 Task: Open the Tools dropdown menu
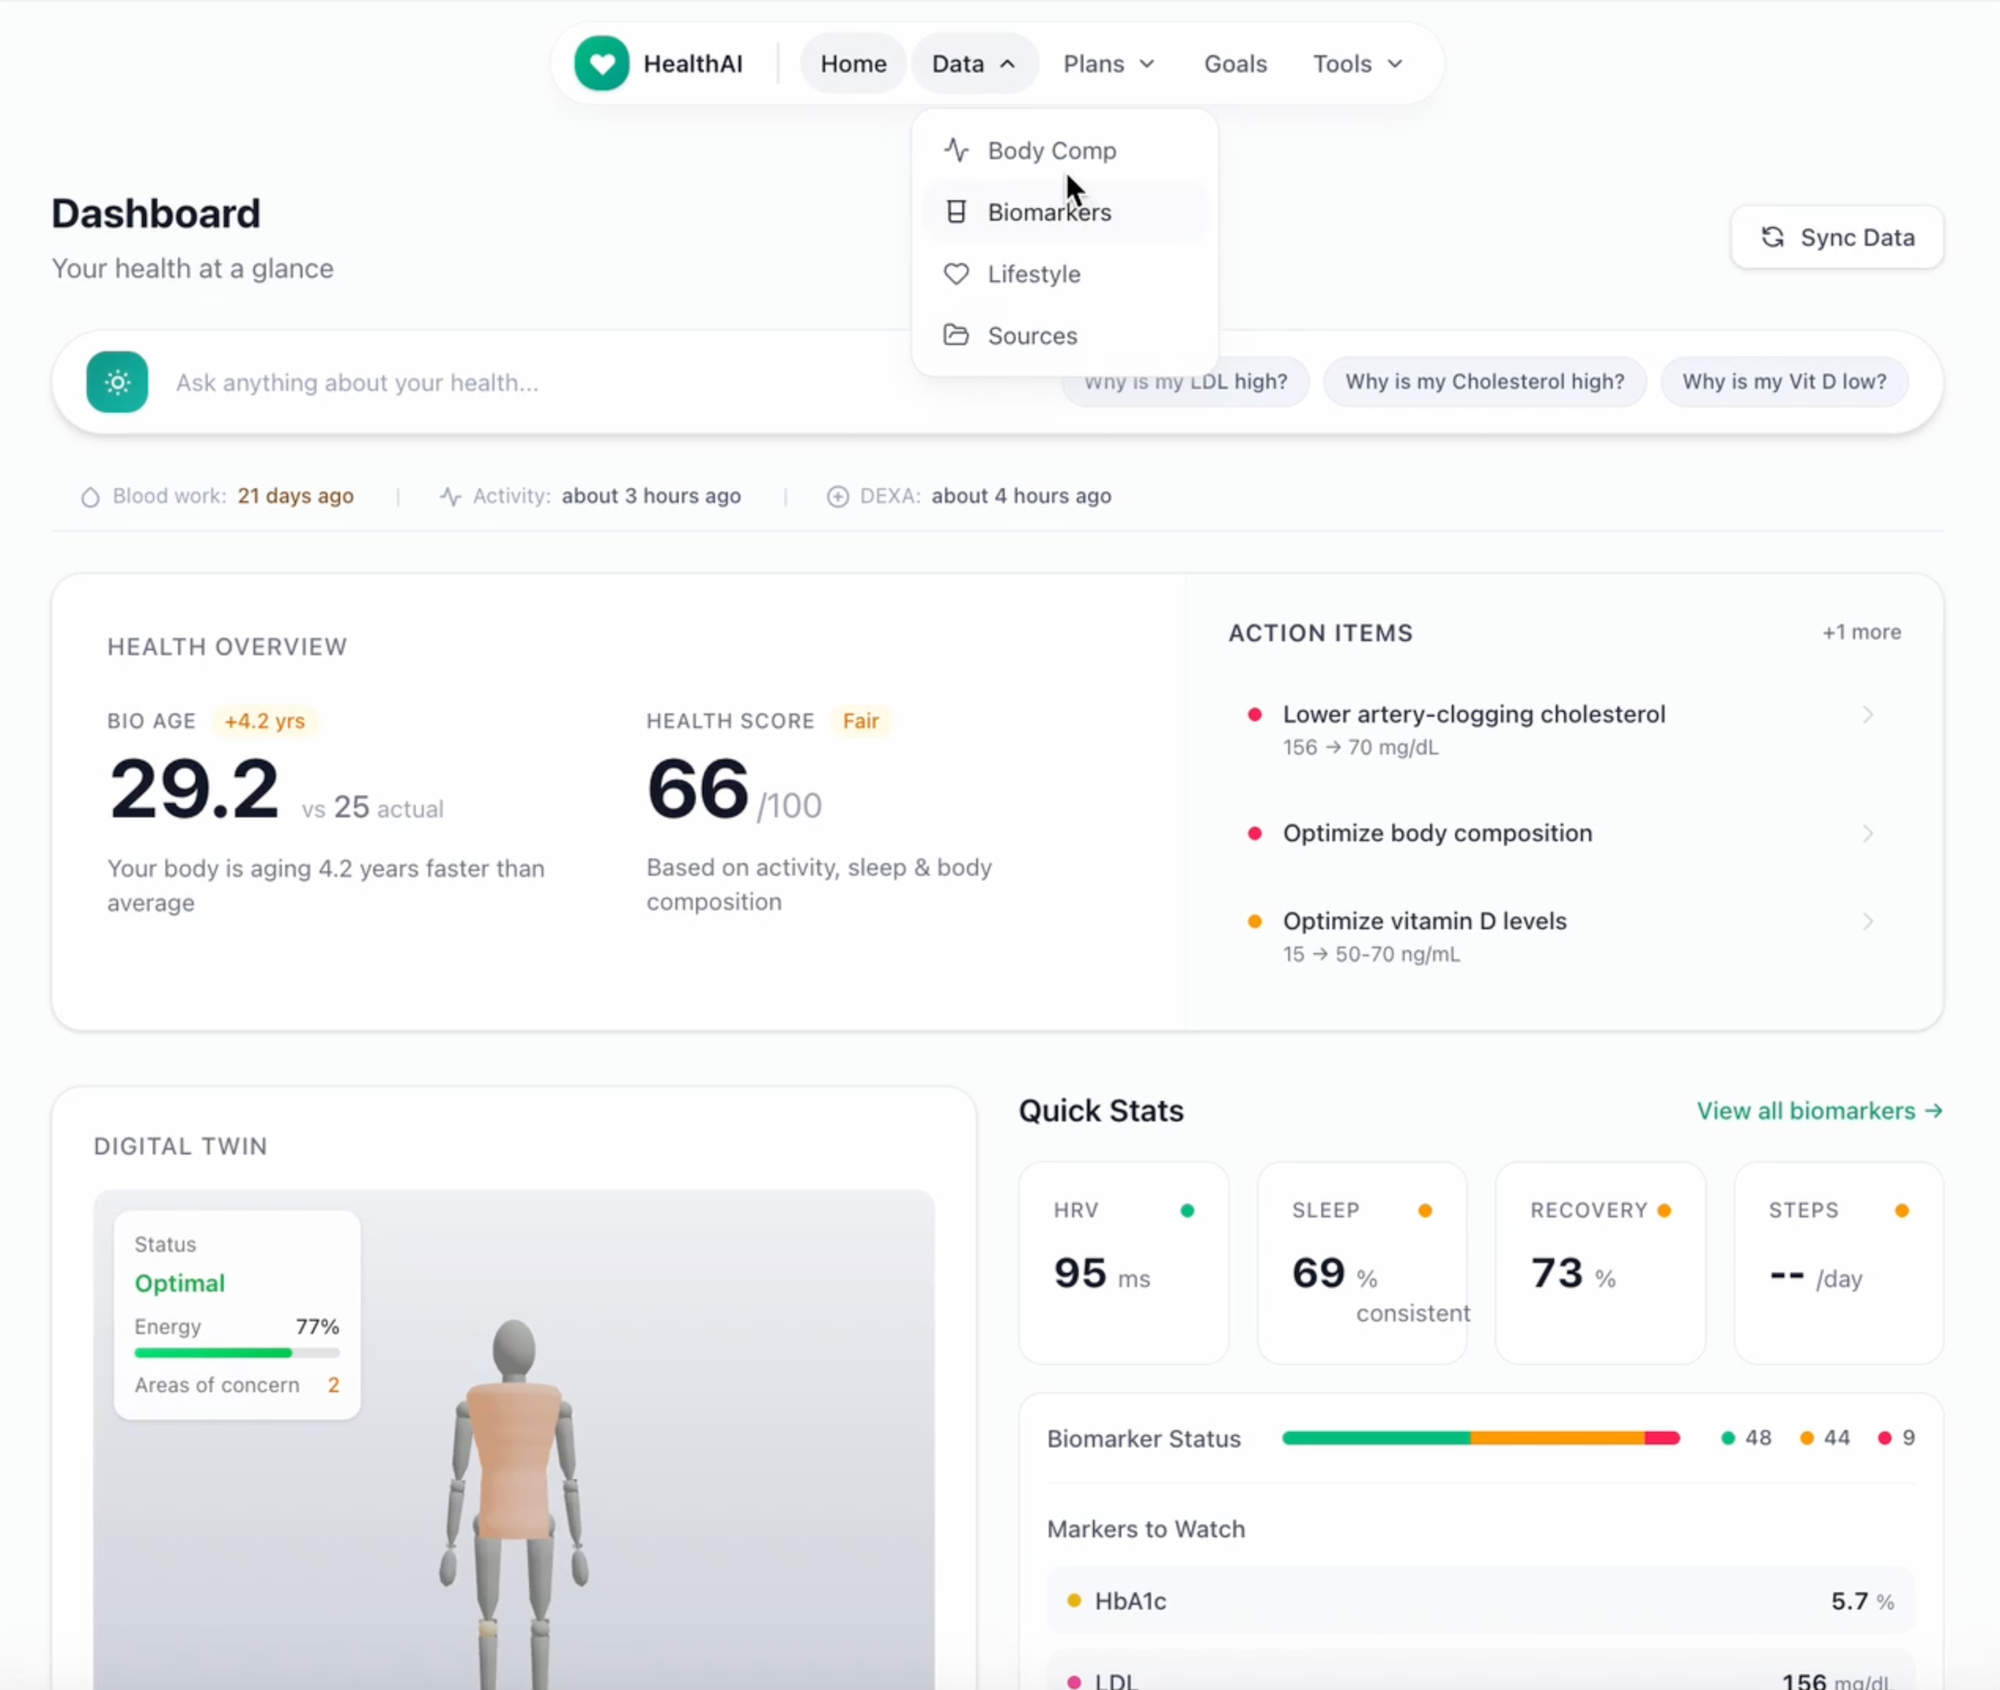pyautogui.click(x=1357, y=64)
